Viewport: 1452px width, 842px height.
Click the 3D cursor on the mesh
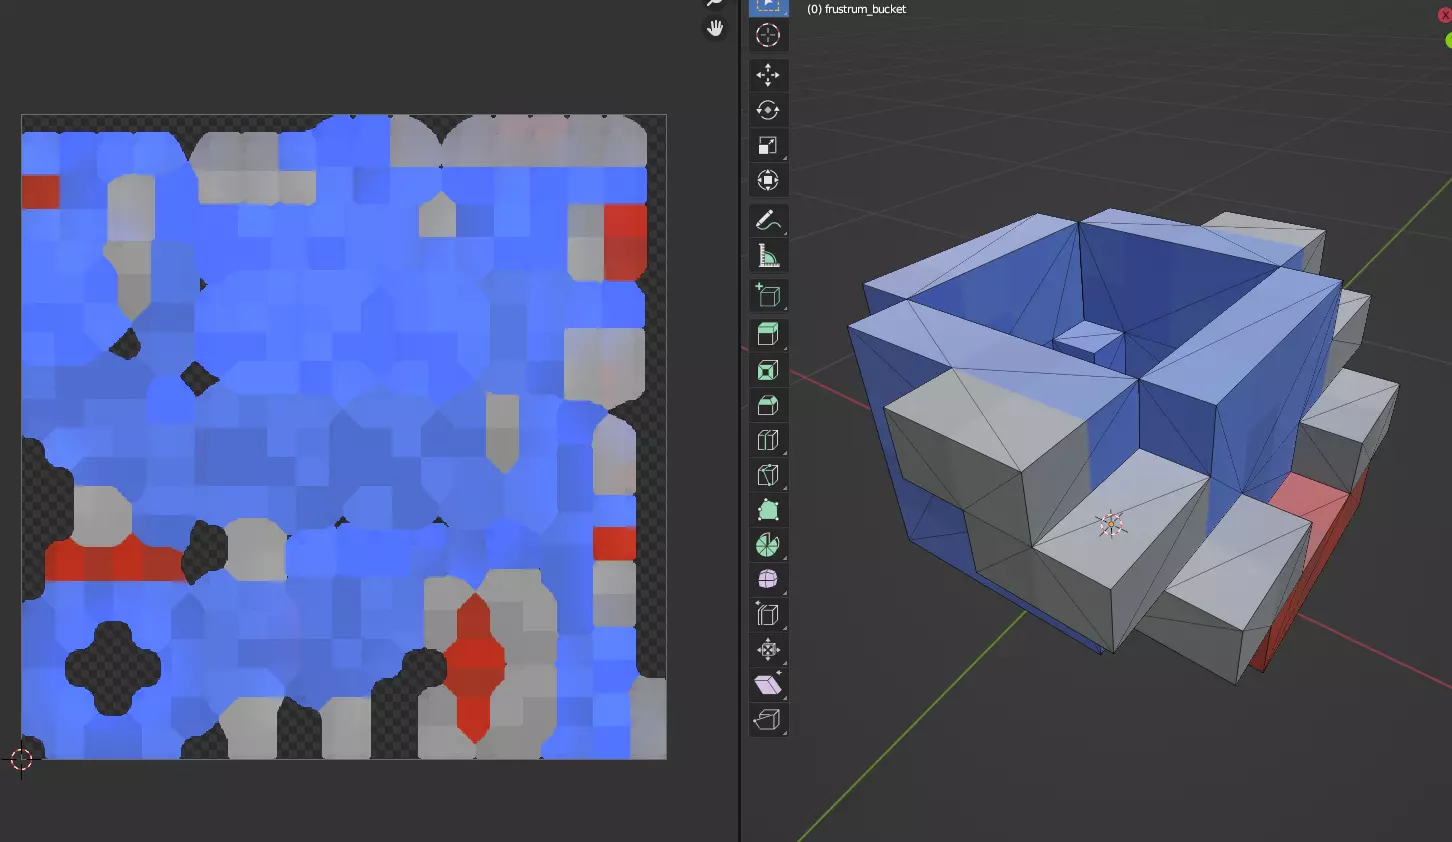tap(1111, 523)
